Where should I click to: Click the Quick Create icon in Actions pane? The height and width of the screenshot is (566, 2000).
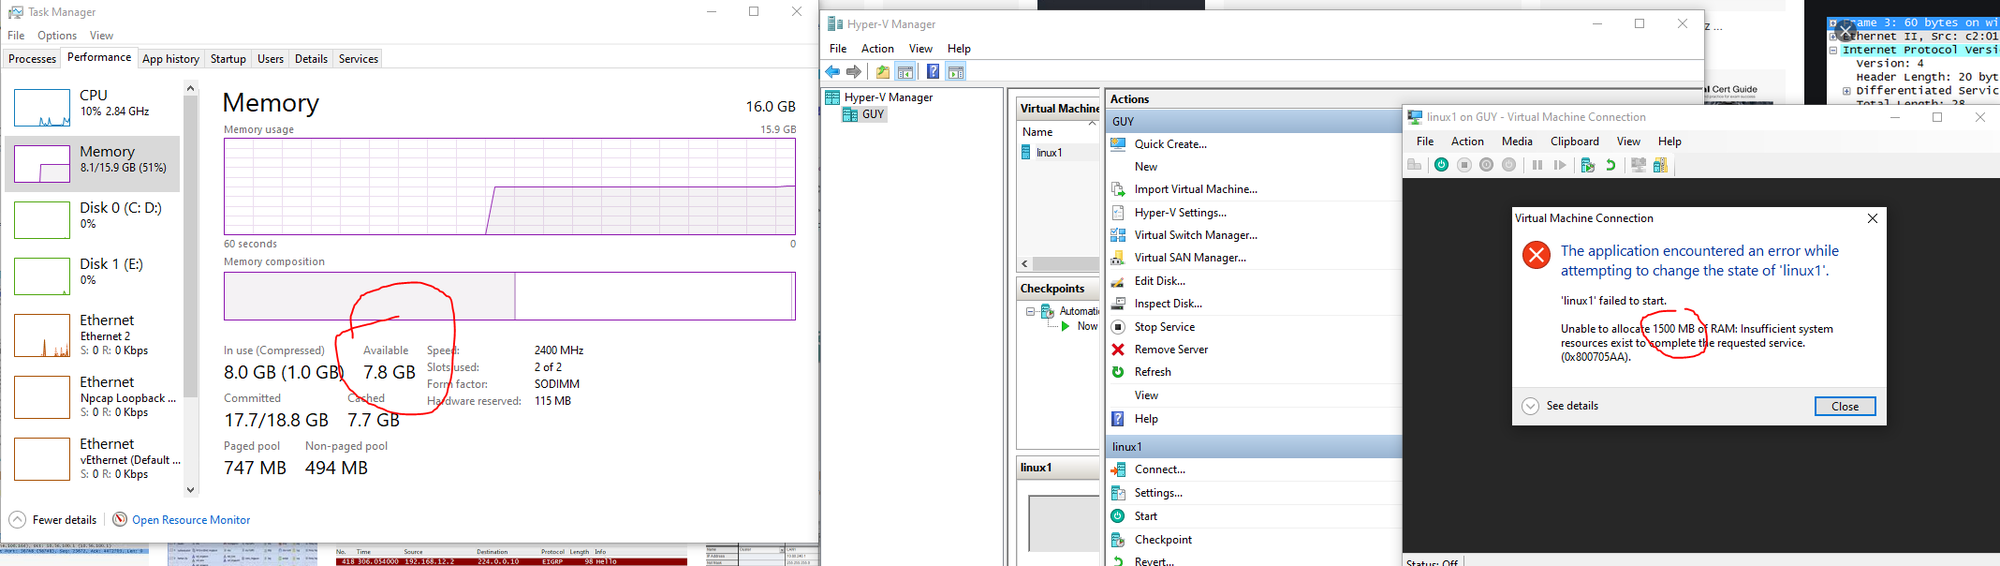1118,144
